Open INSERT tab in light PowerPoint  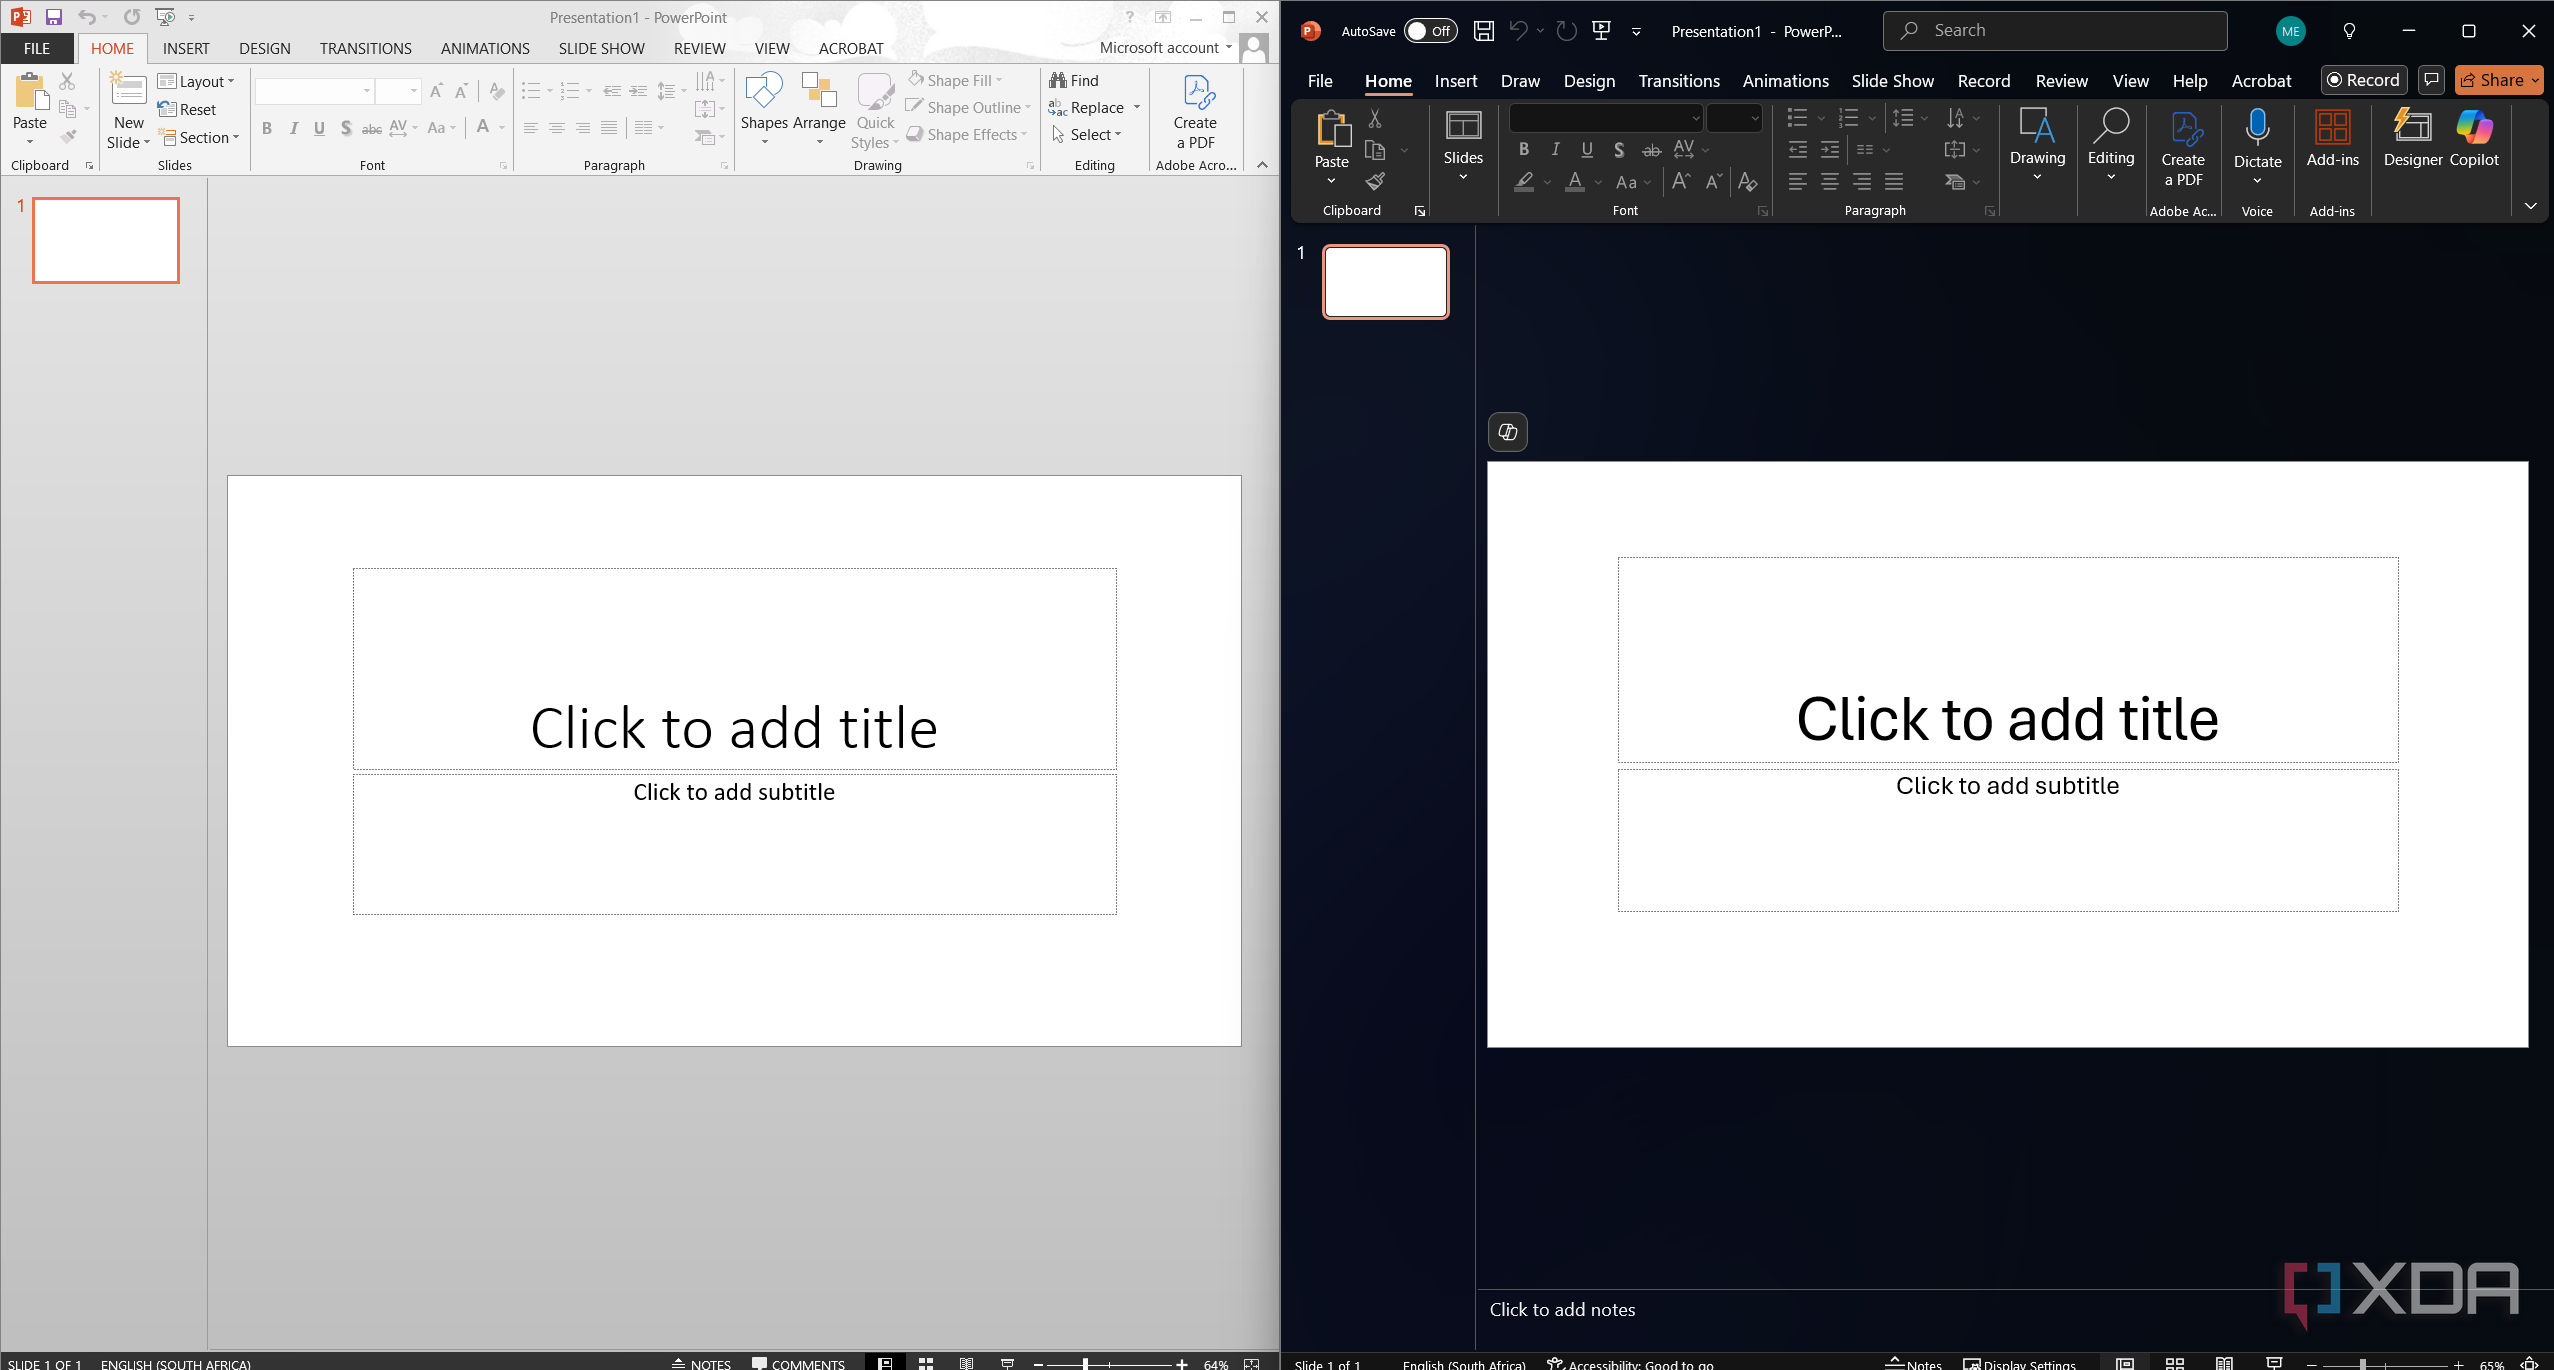point(186,48)
